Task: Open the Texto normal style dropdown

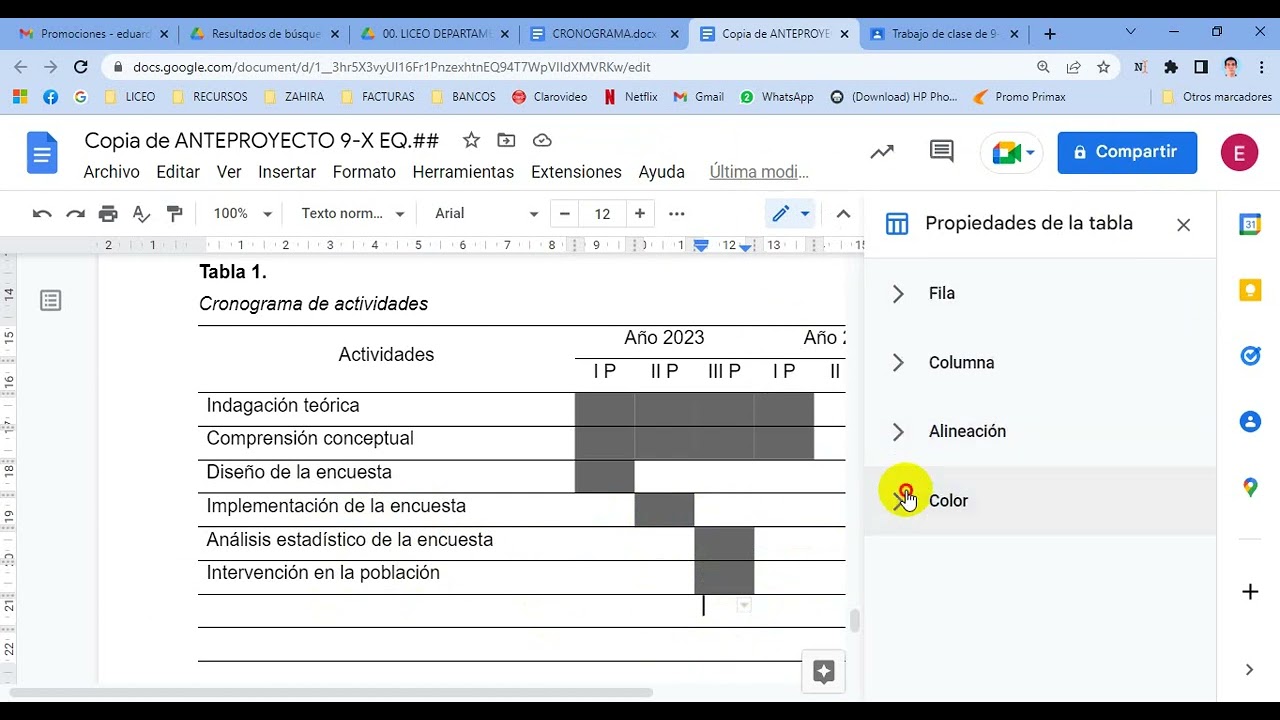Action: (352, 214)
